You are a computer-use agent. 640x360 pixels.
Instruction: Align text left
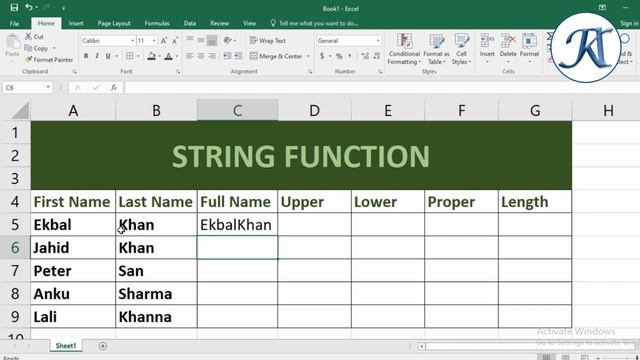coord(190,56)
